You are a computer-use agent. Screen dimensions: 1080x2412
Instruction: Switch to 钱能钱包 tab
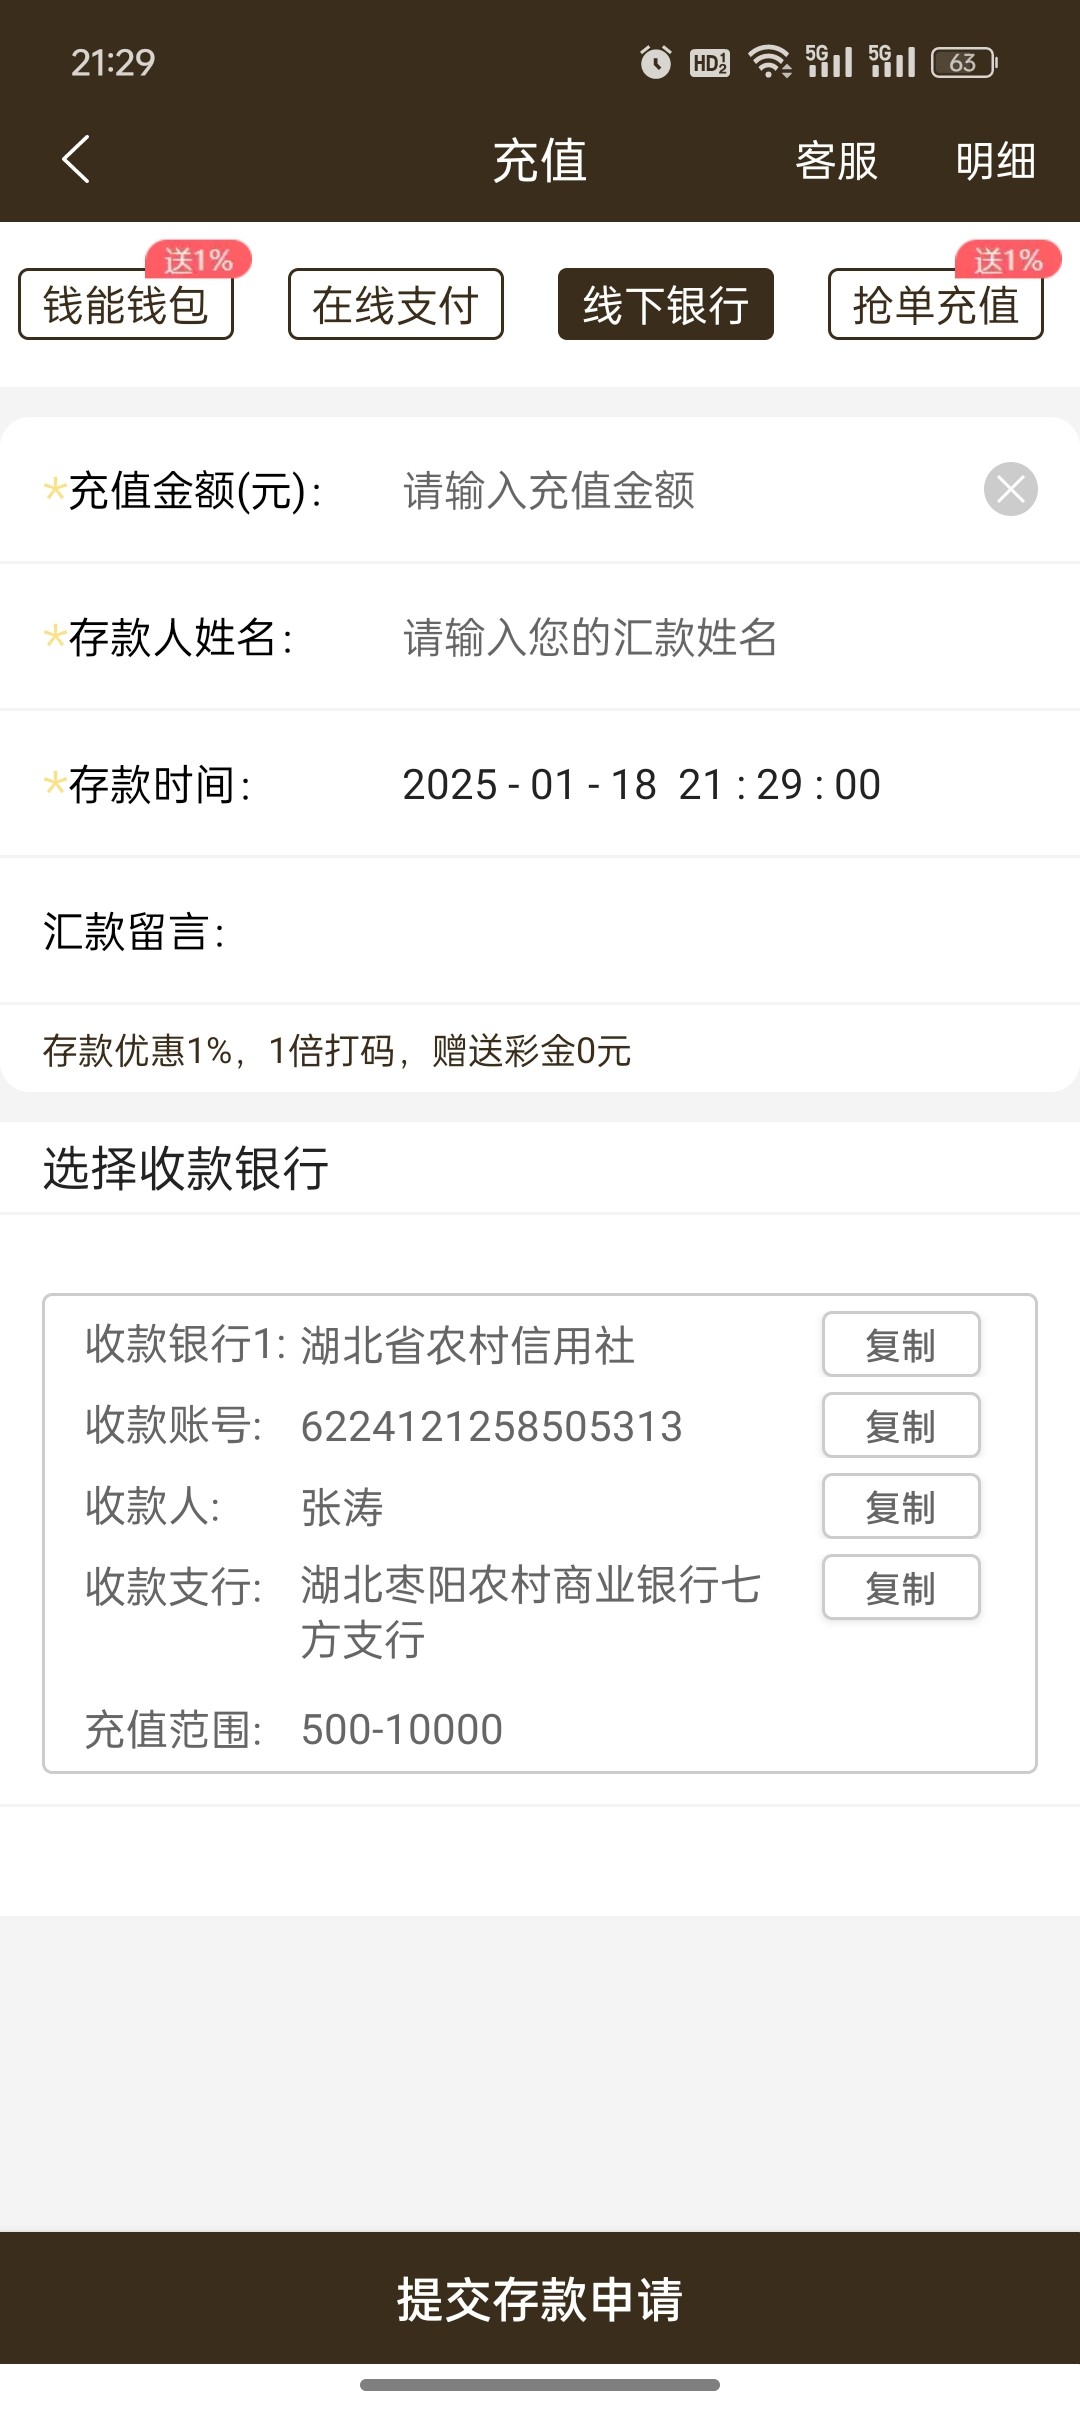[126, 305]
